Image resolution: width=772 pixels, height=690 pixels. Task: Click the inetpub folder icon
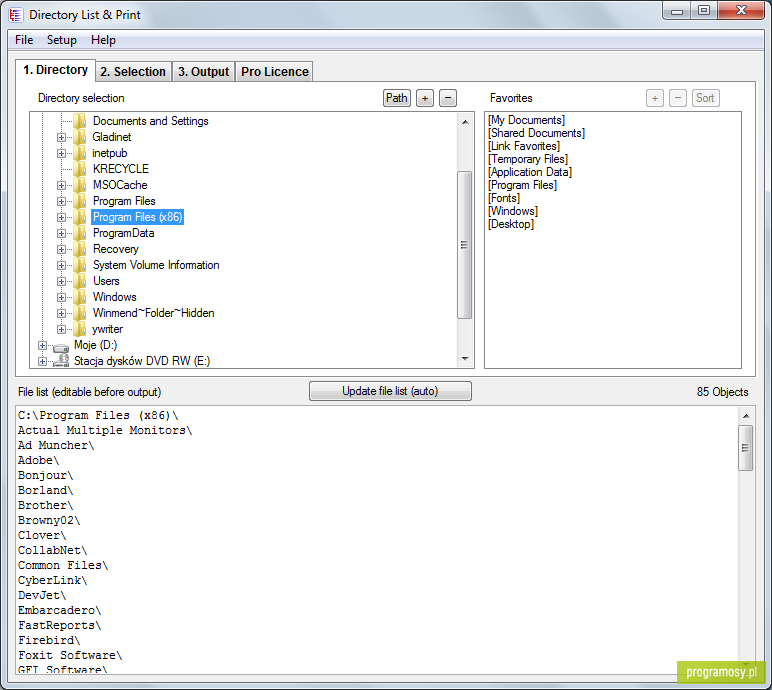pyautogui.click(x=80, y=153)
